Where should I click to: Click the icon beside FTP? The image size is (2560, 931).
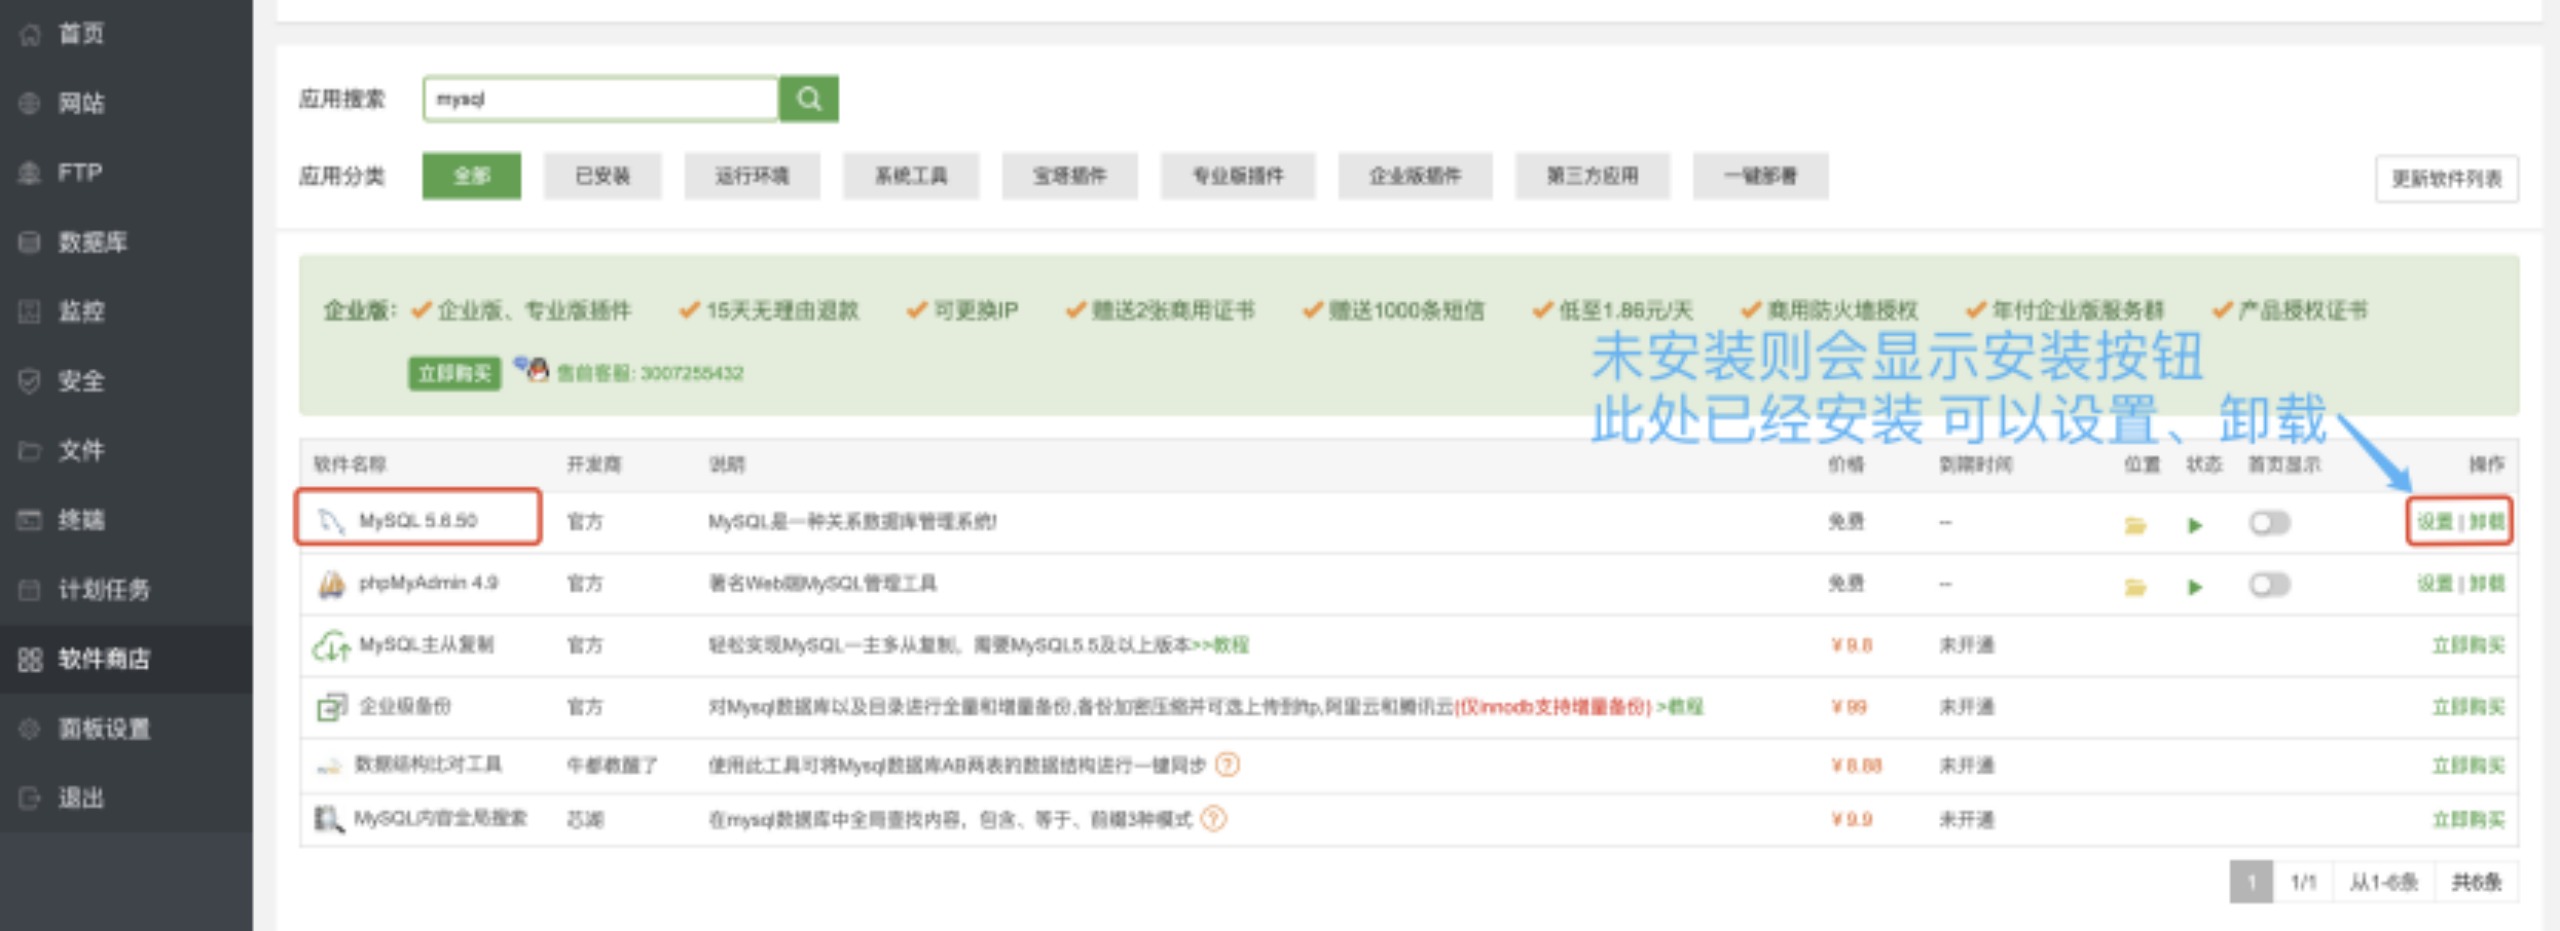point(30,172)
